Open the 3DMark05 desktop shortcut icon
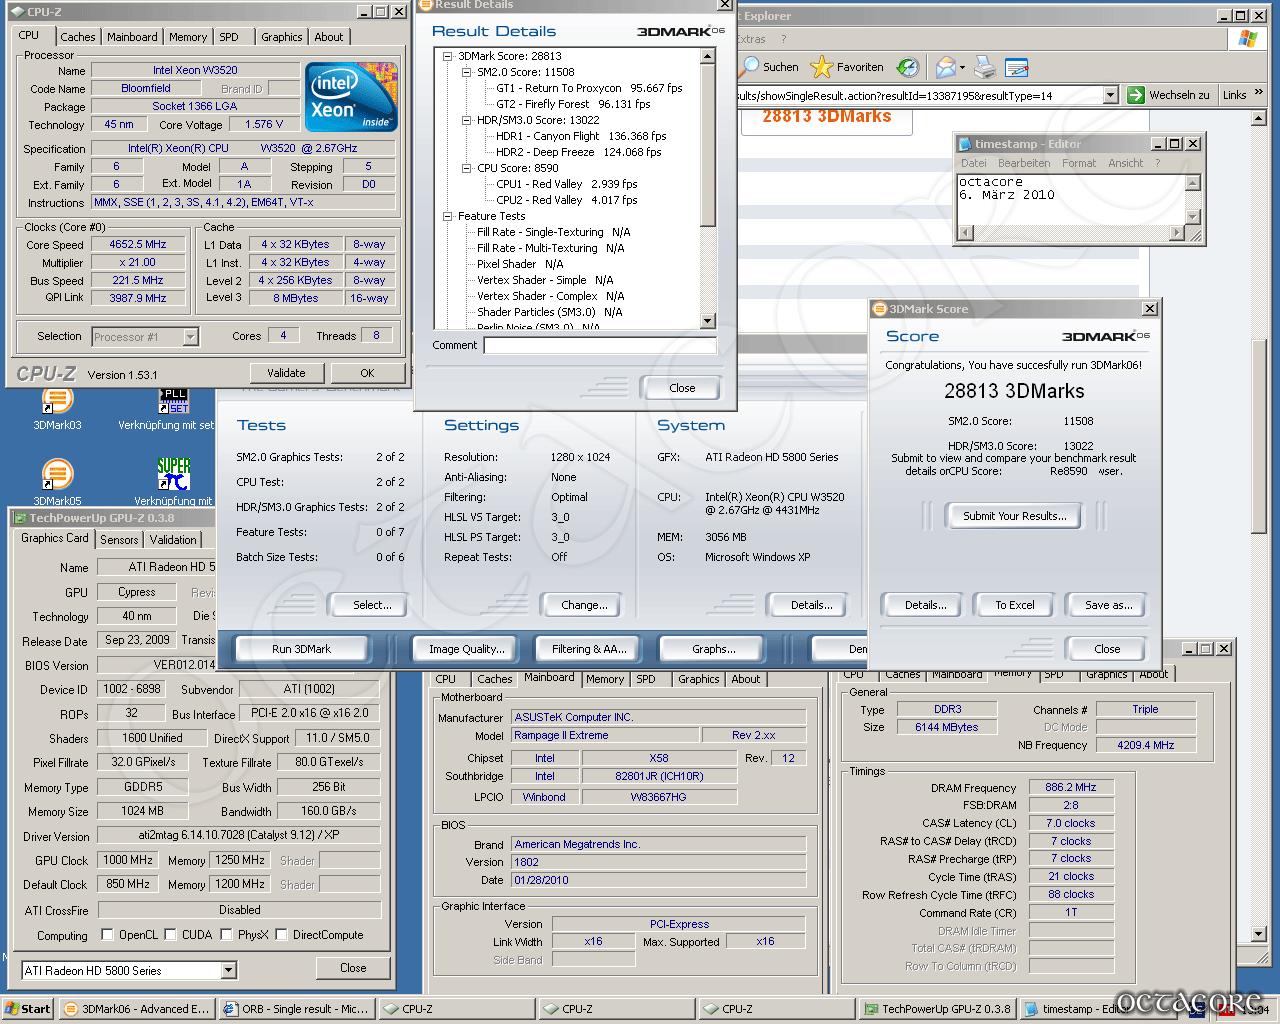Image resolution: width=1280 pixels, height=1024 pixels. pos(57,474)
